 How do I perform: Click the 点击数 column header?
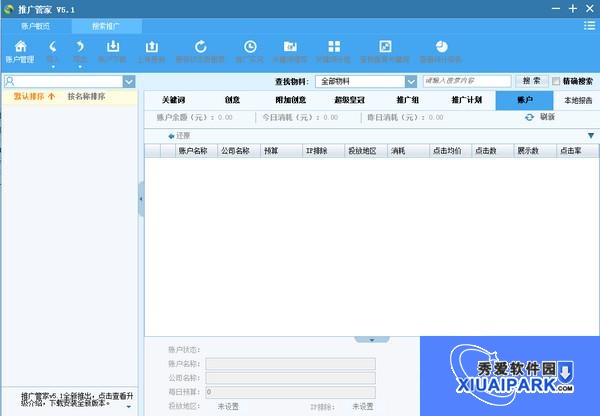[492, 151]
